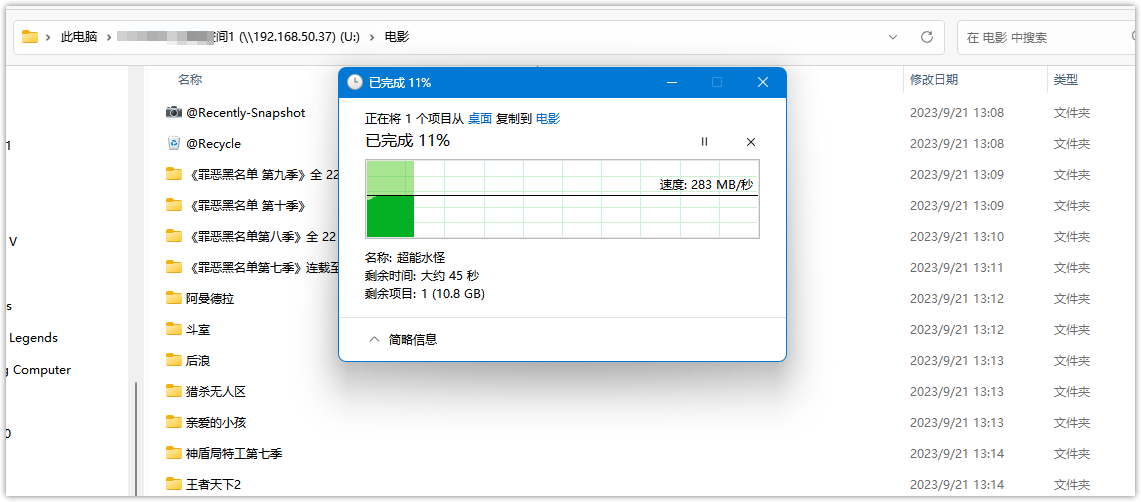Collapse details with 简略信息 chevron

(x=374, y=339)
